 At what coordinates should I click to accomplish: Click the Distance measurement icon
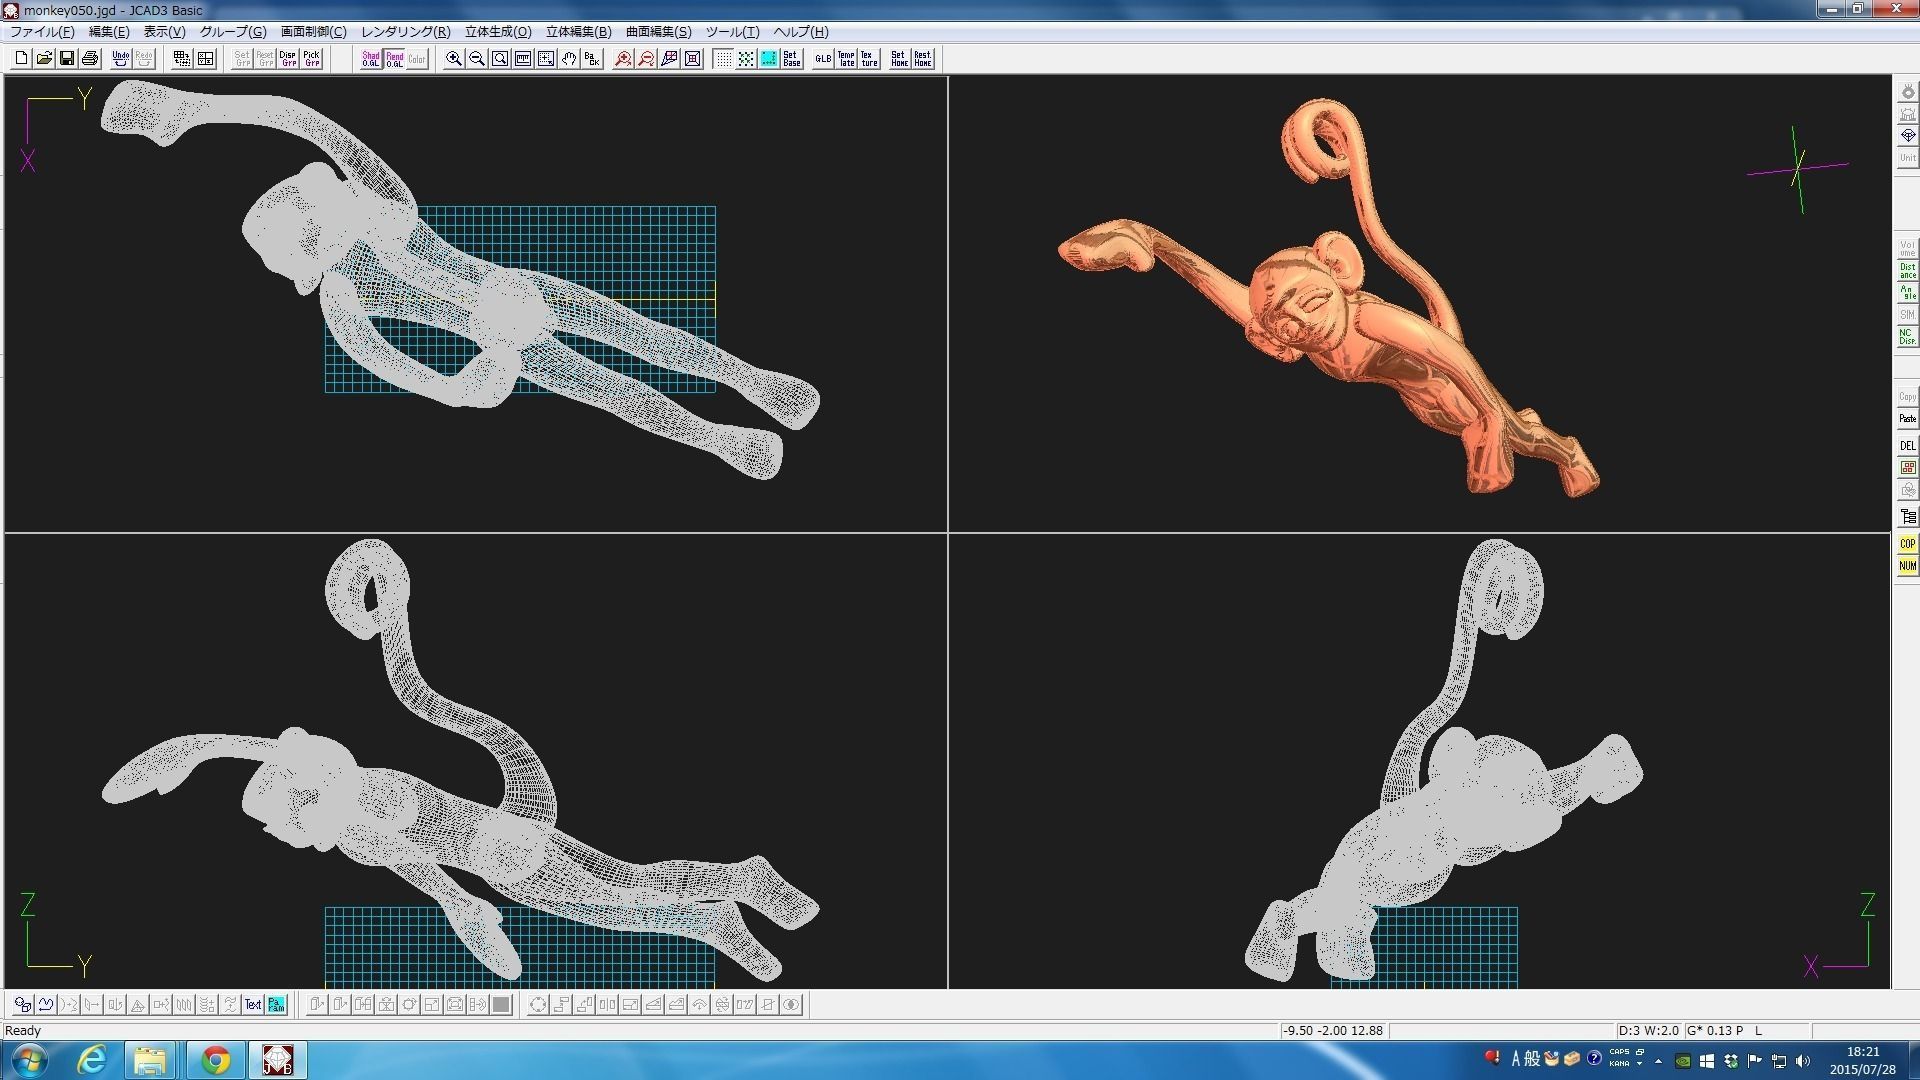pos(1907,271)
